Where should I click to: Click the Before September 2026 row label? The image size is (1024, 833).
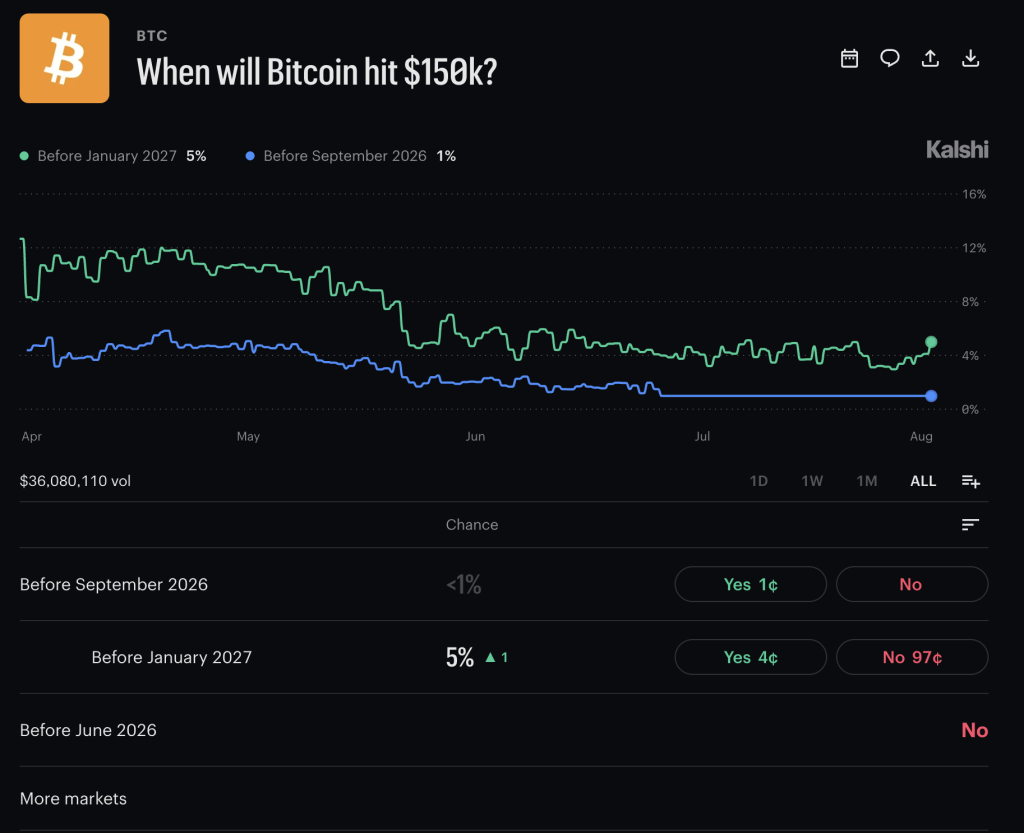coord(114,584)
